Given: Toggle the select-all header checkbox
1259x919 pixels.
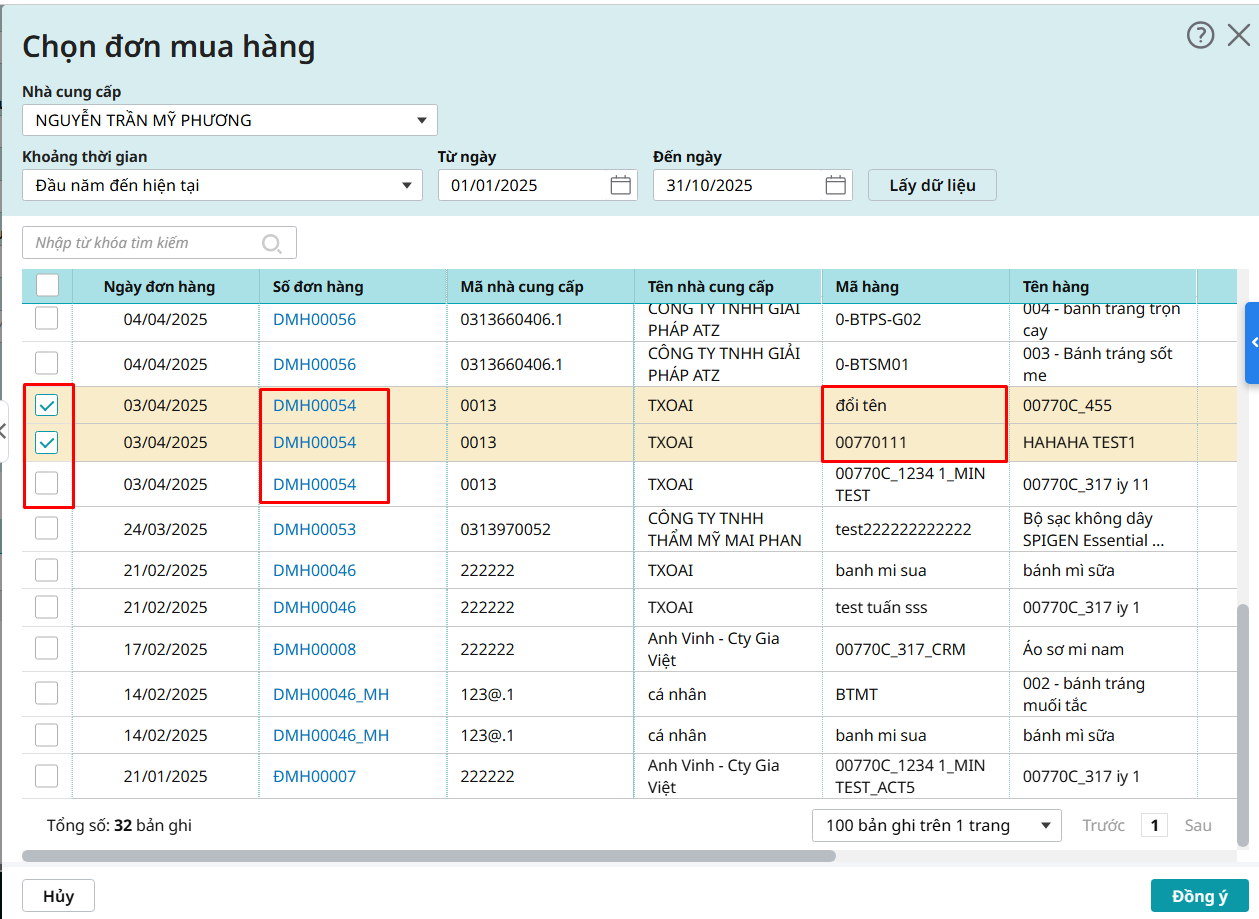Looking at the screenshot, I should coord(47,286).
